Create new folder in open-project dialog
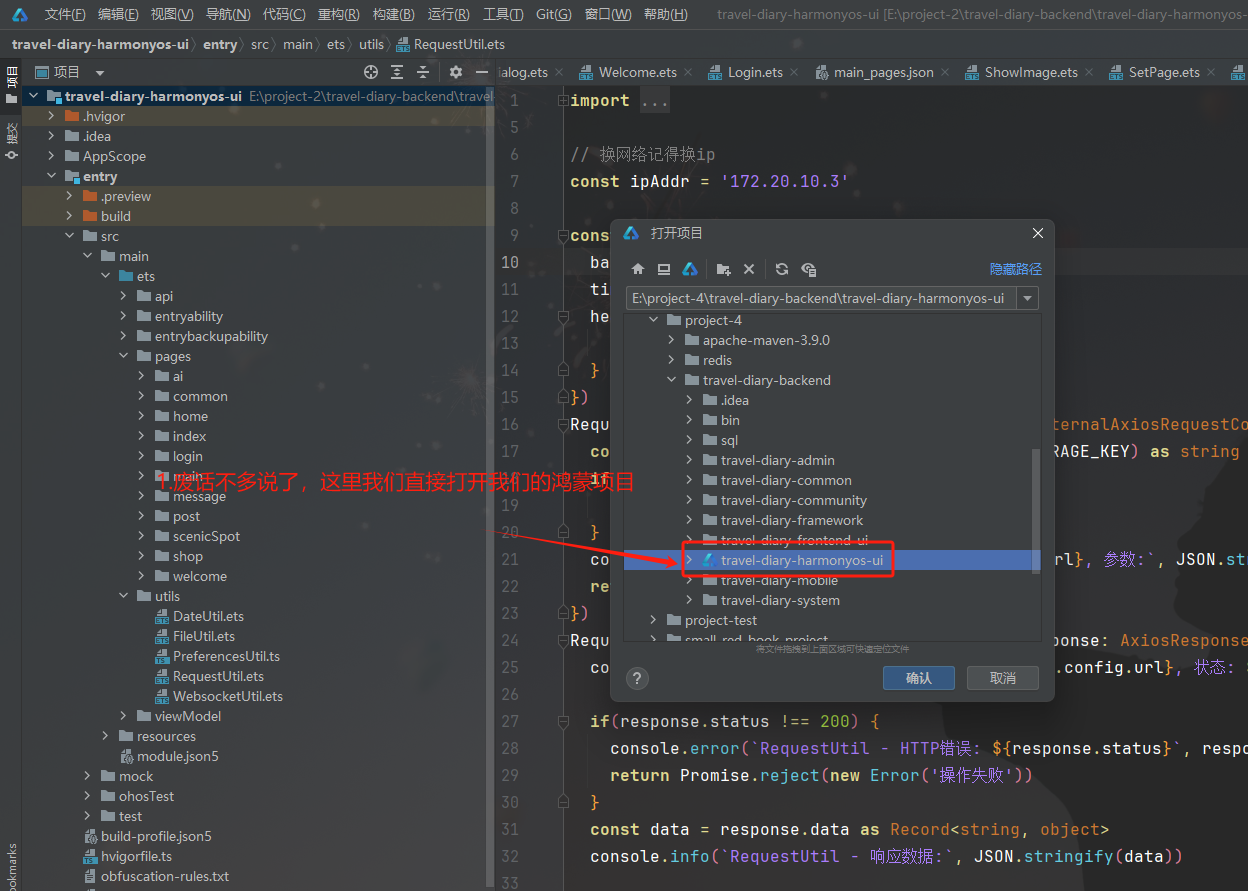This screenshot has height=891, width=1248. [x=723, y=269]
